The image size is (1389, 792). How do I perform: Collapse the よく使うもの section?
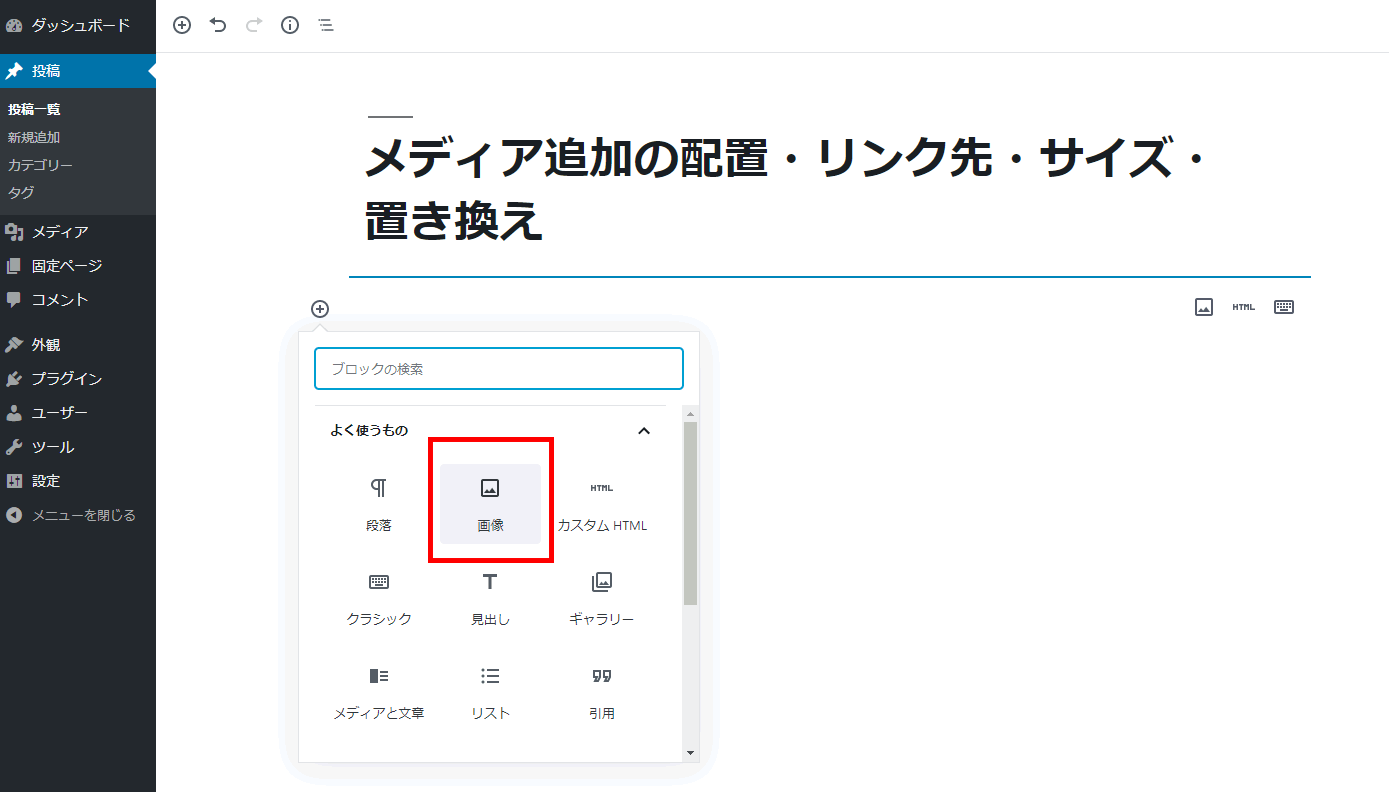tap(644, 431)
